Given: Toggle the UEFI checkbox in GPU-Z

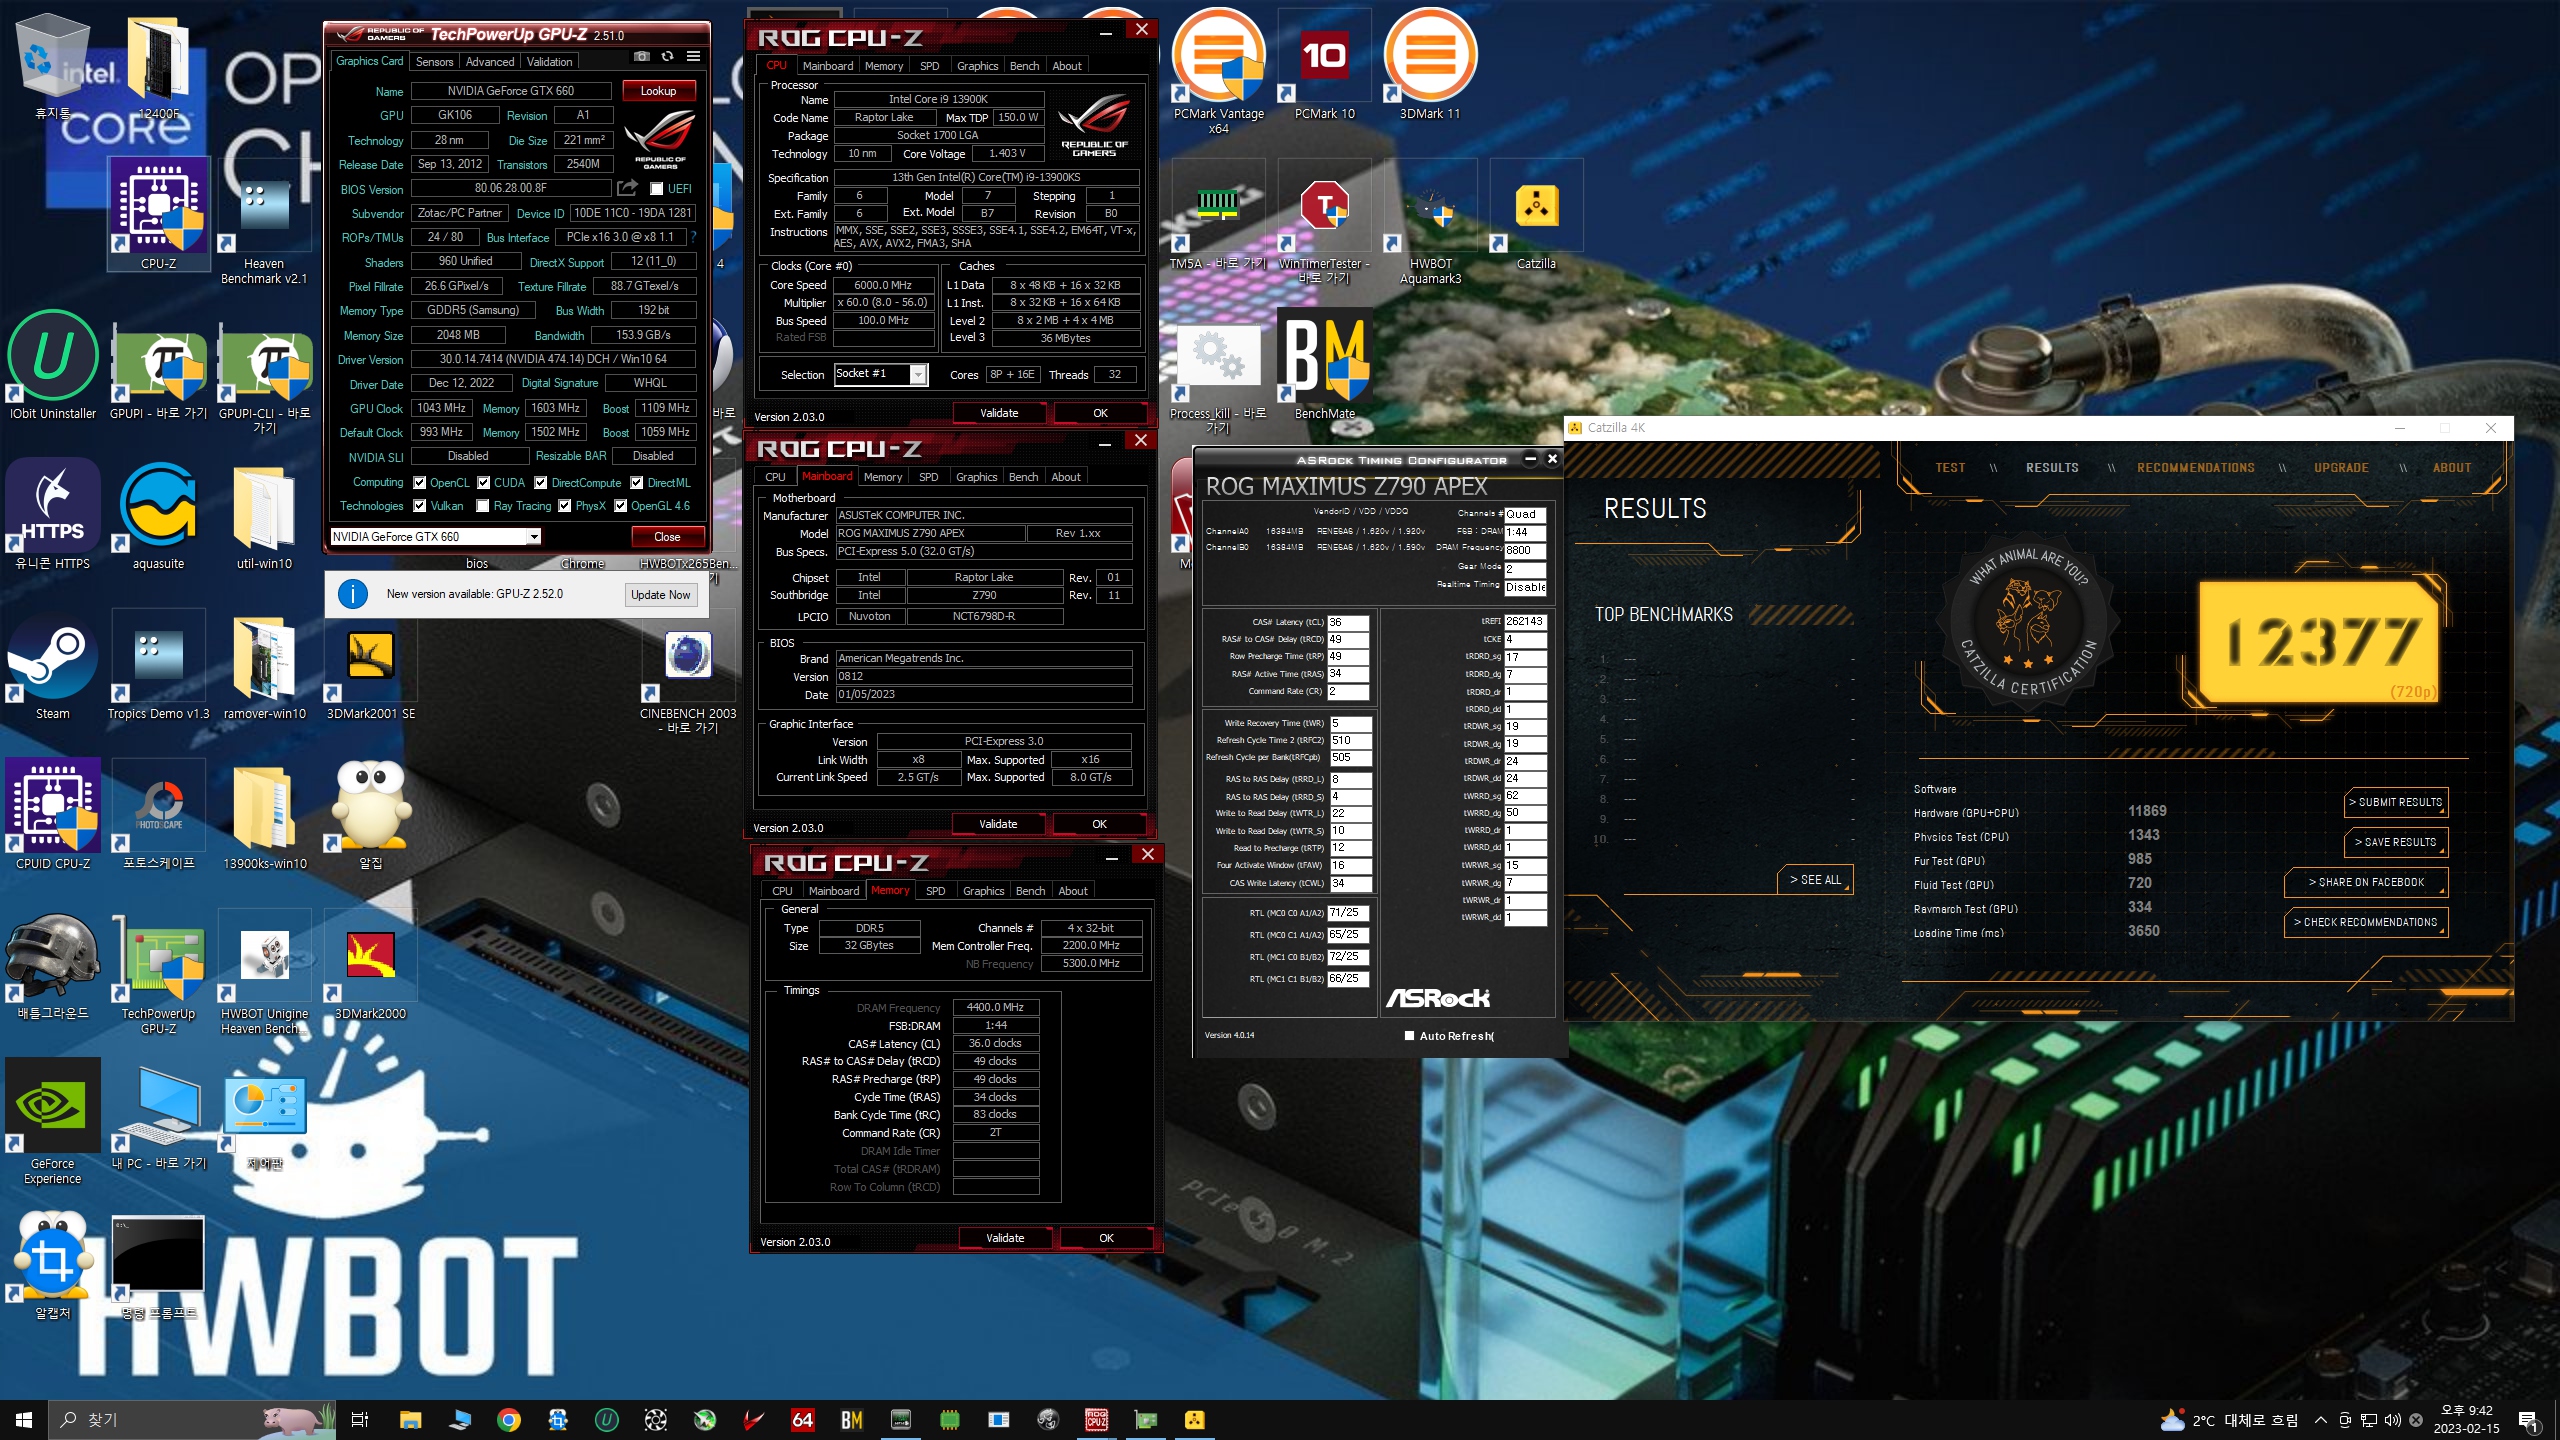Looking at the screenshot, I should [657, 189].
